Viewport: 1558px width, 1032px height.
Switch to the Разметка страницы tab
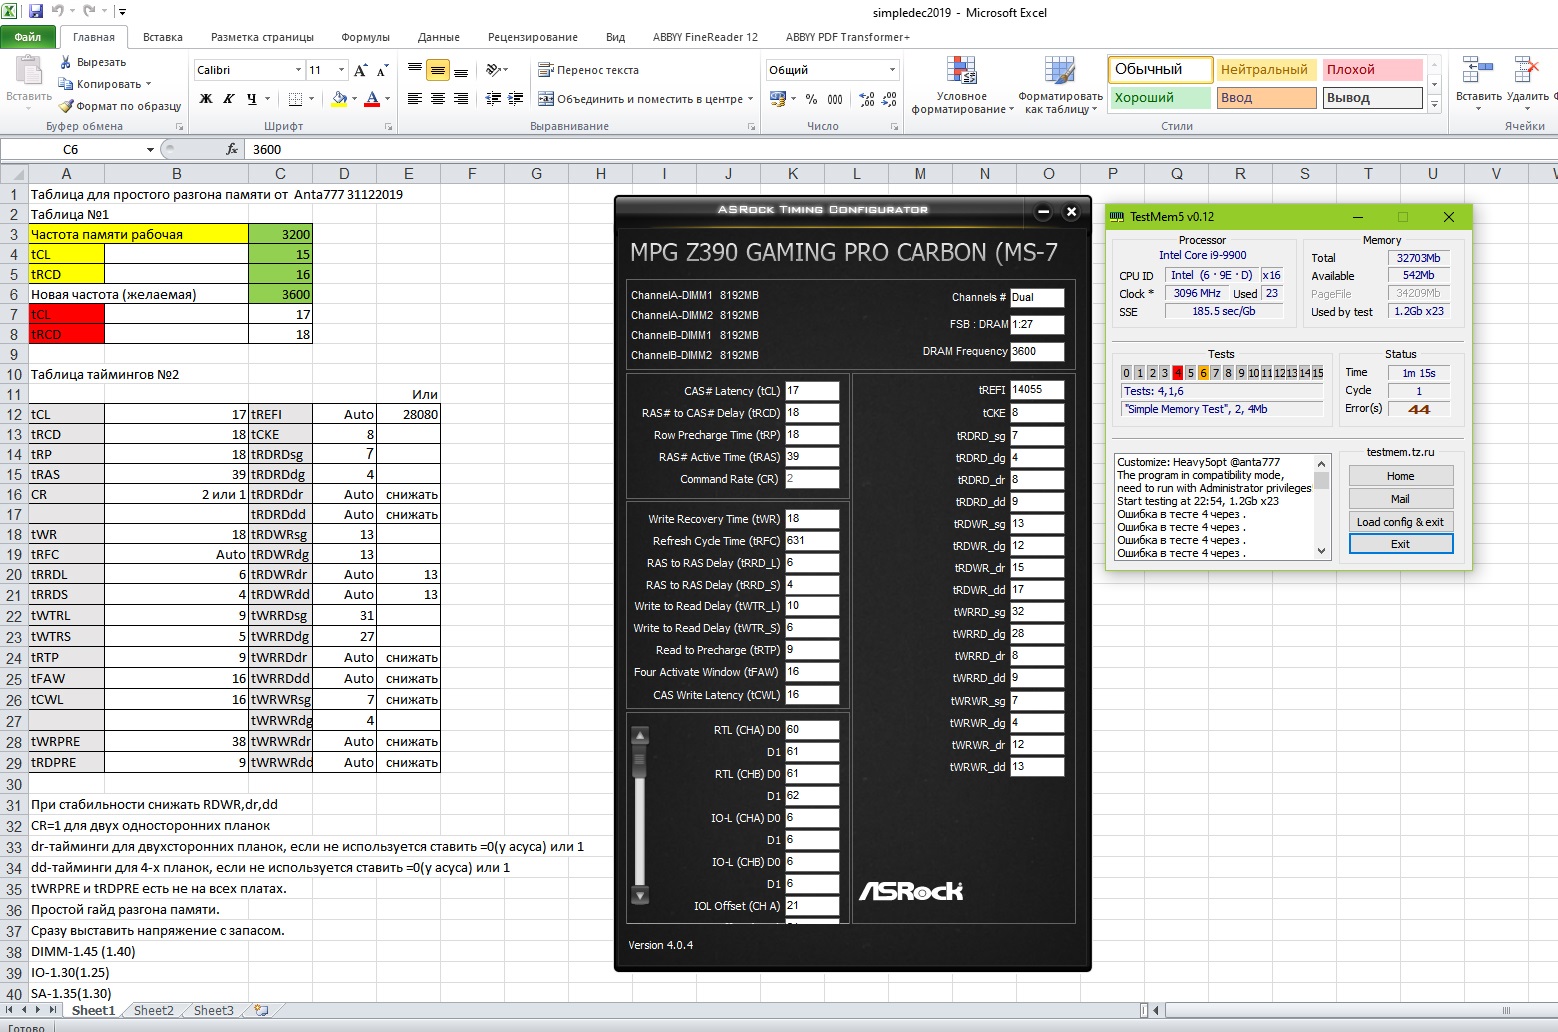[262, 37]
